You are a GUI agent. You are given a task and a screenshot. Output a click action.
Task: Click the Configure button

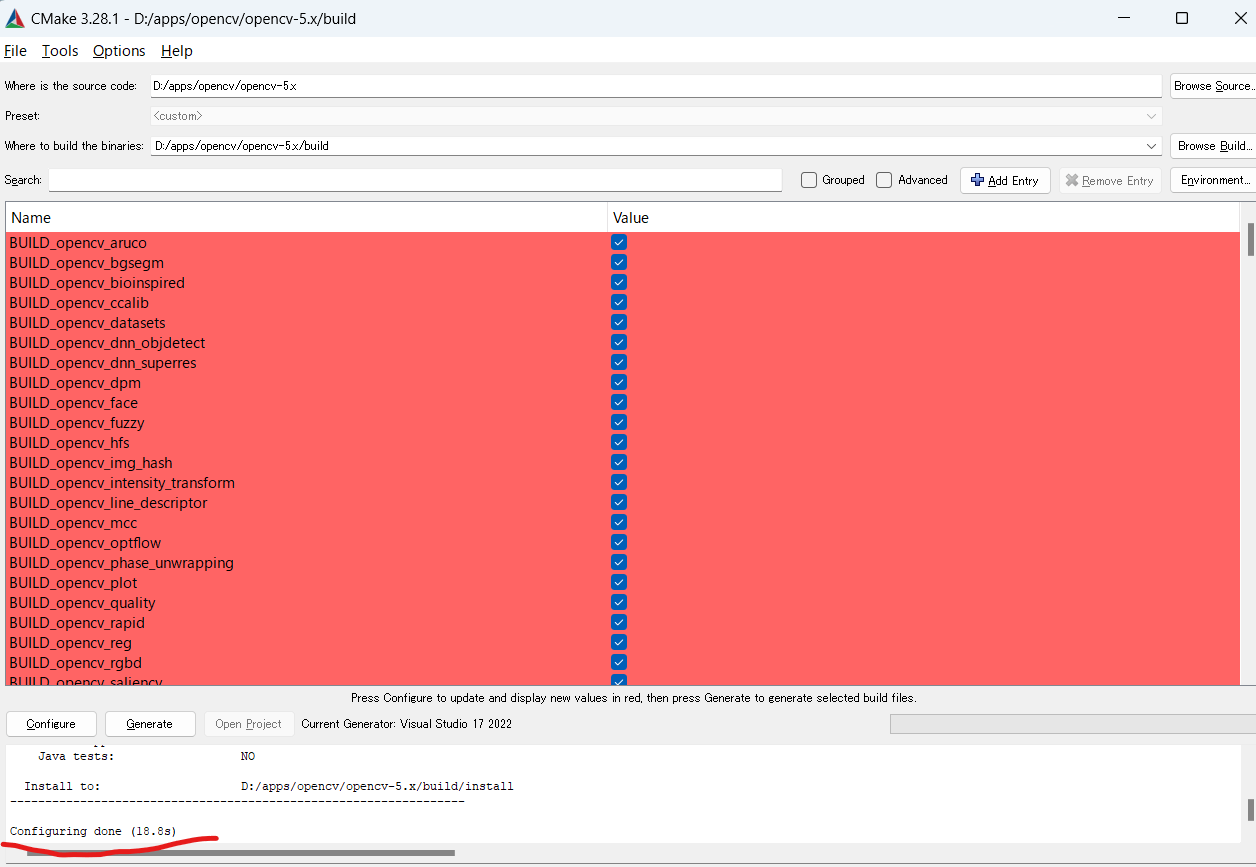pos(51,724)
